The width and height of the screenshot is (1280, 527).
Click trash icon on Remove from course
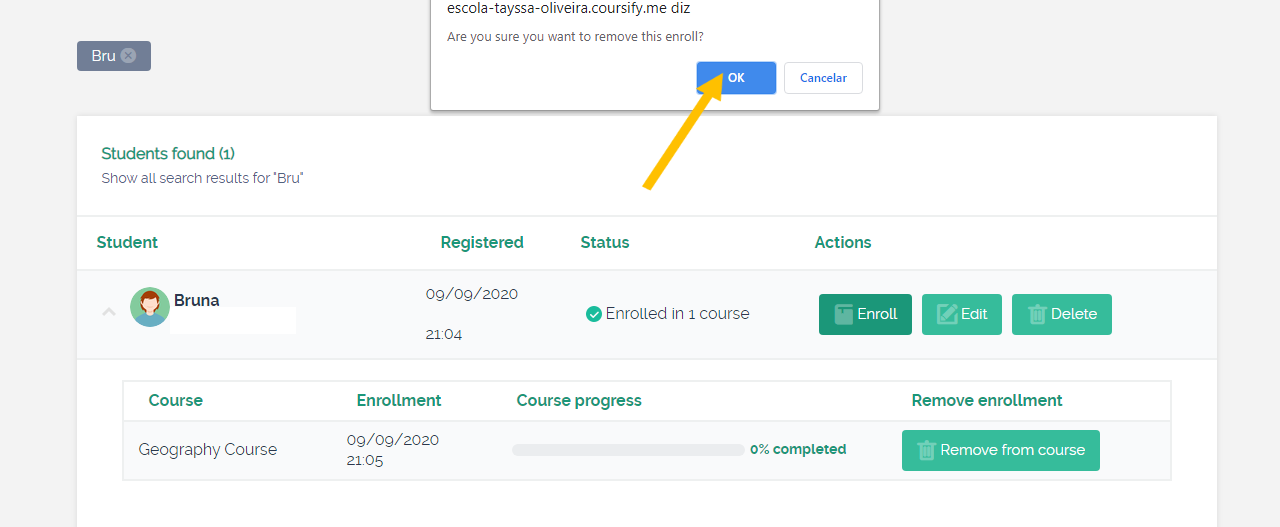926,450
